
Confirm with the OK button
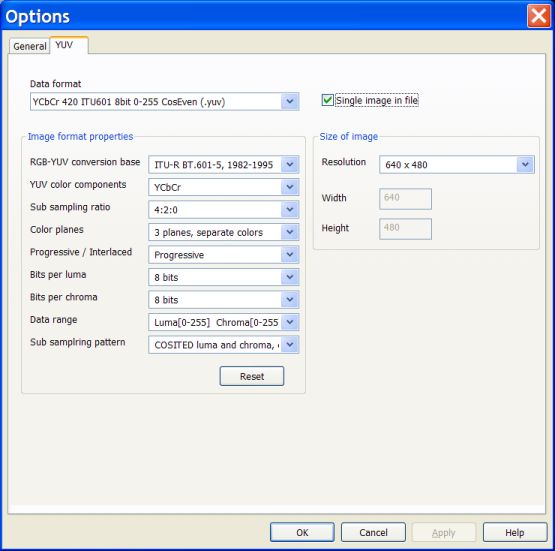click(302, 532)
